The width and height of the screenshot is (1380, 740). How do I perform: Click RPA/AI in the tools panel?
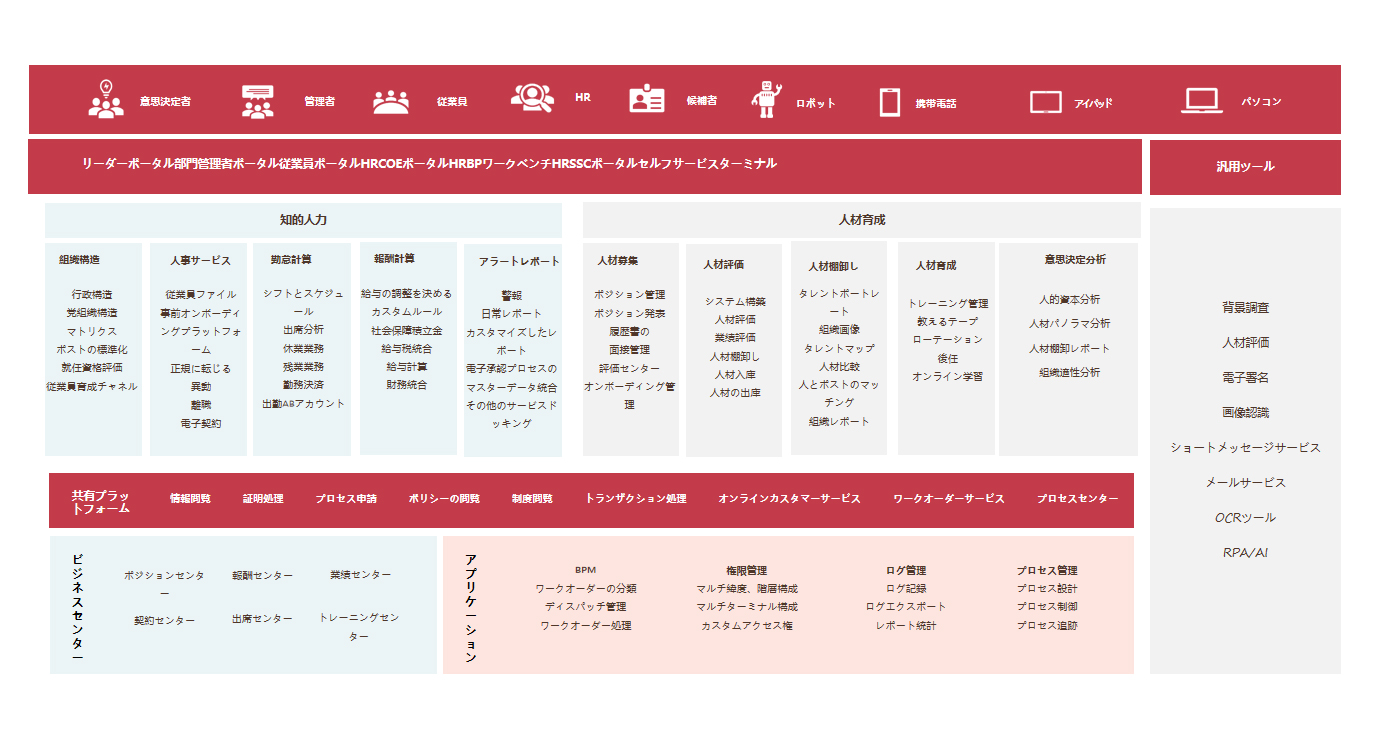[1246, 553]
